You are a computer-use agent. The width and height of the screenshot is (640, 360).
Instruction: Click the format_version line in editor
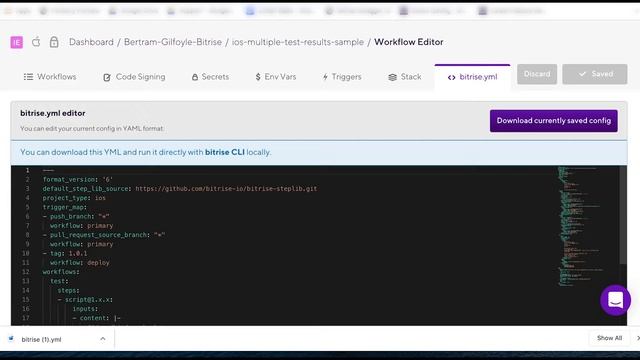coord(78,180)
